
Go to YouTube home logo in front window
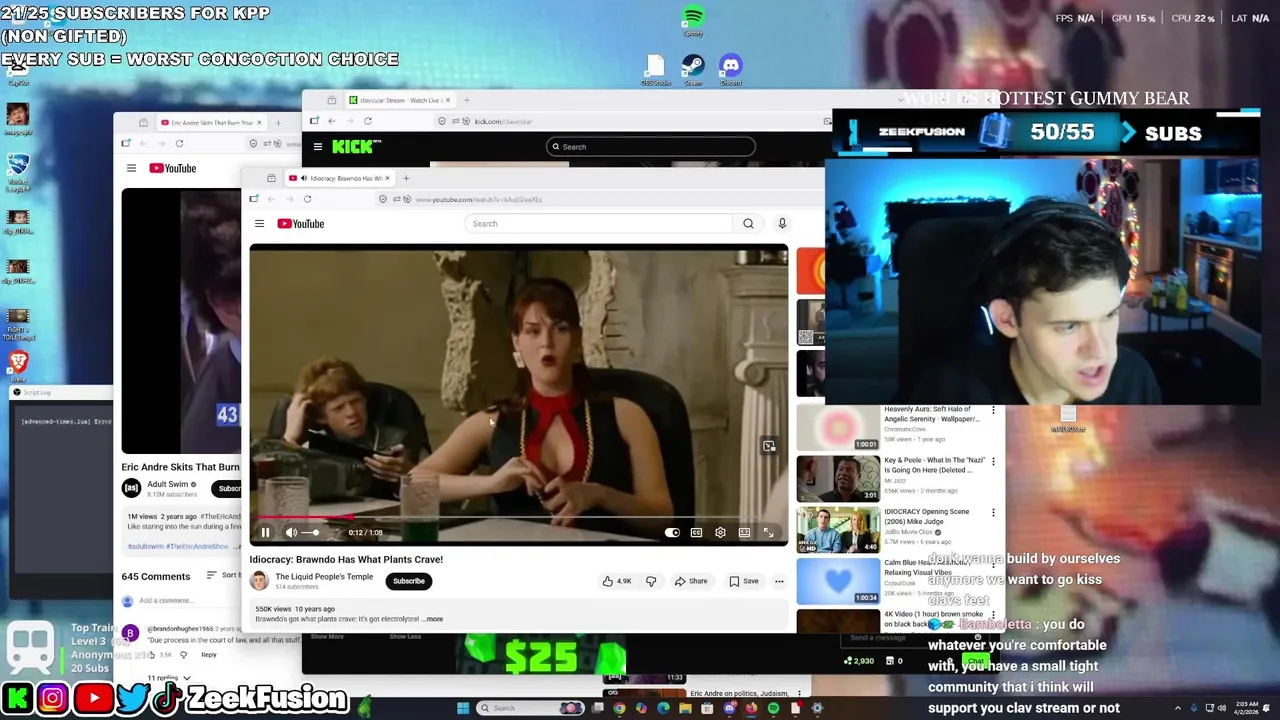coord(301,224)
